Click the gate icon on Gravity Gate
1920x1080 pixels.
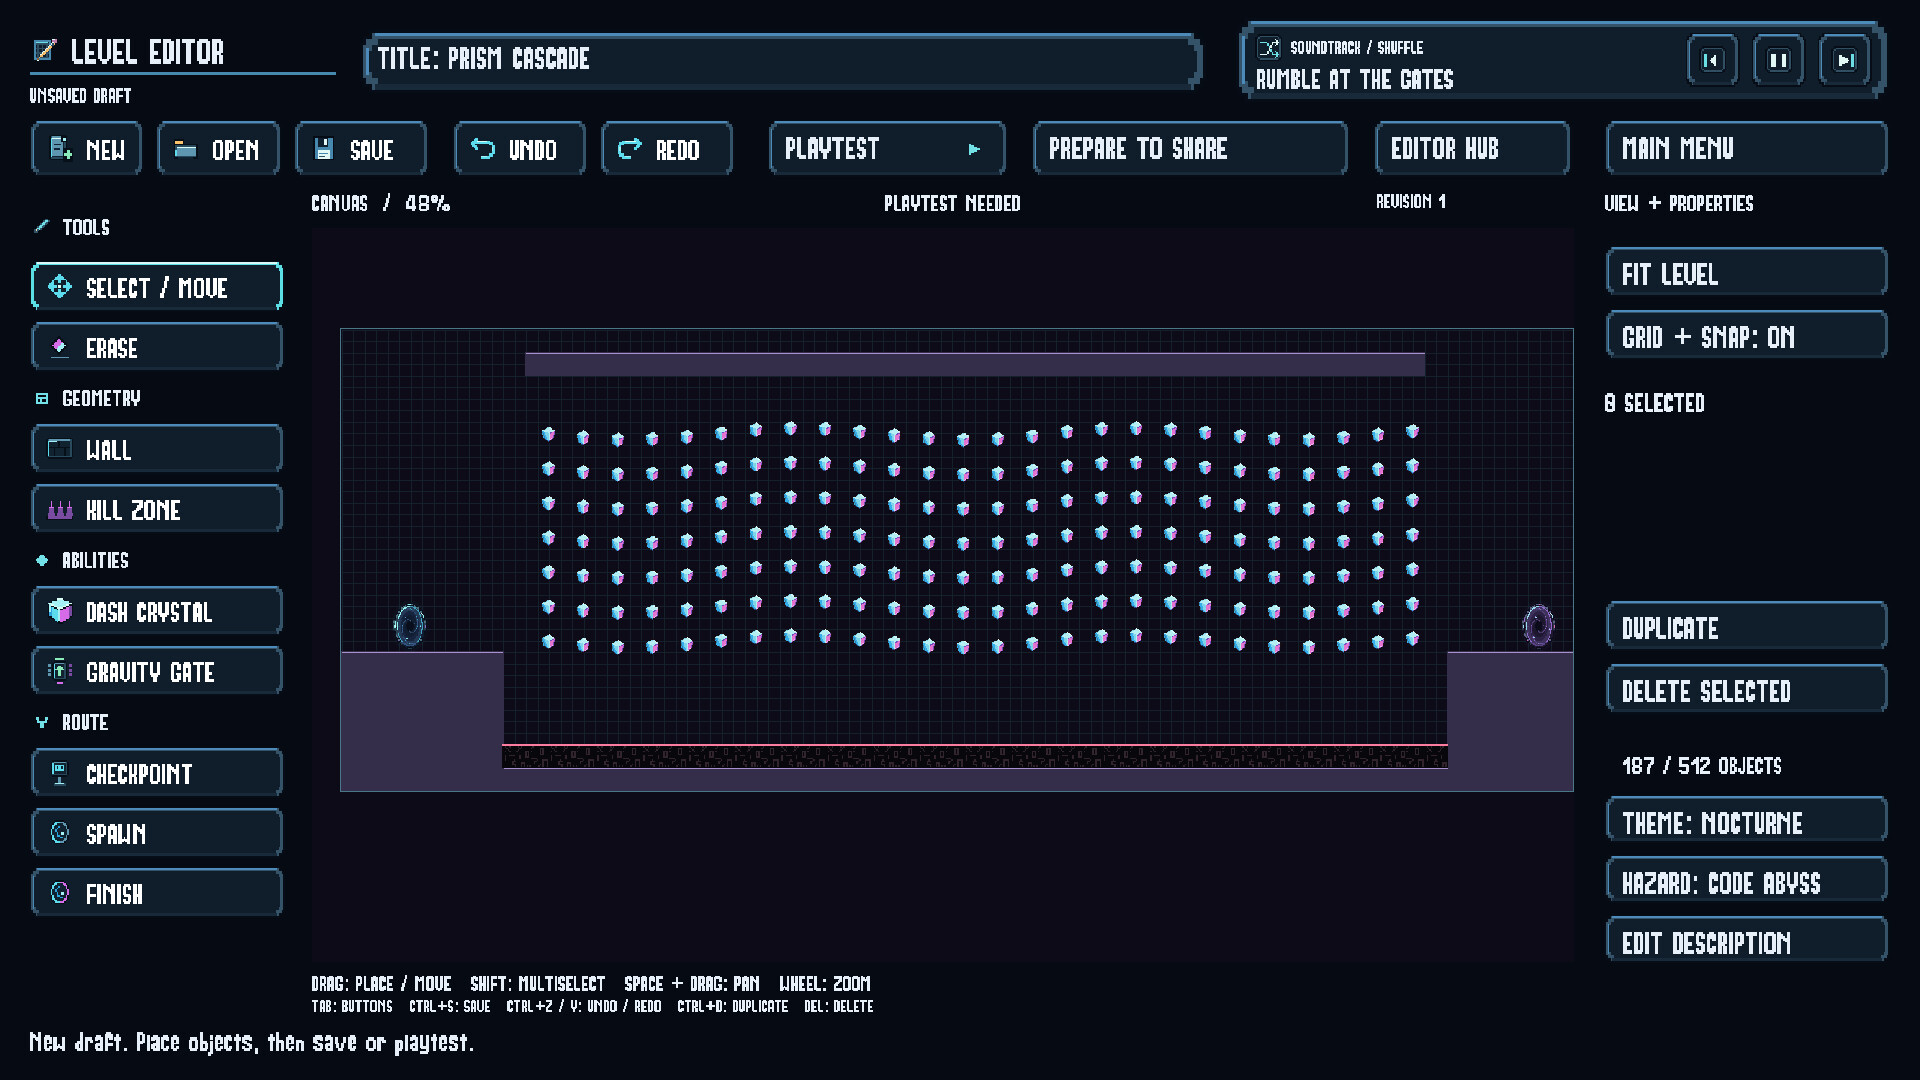pyautogui.click(x=60, y=671)
